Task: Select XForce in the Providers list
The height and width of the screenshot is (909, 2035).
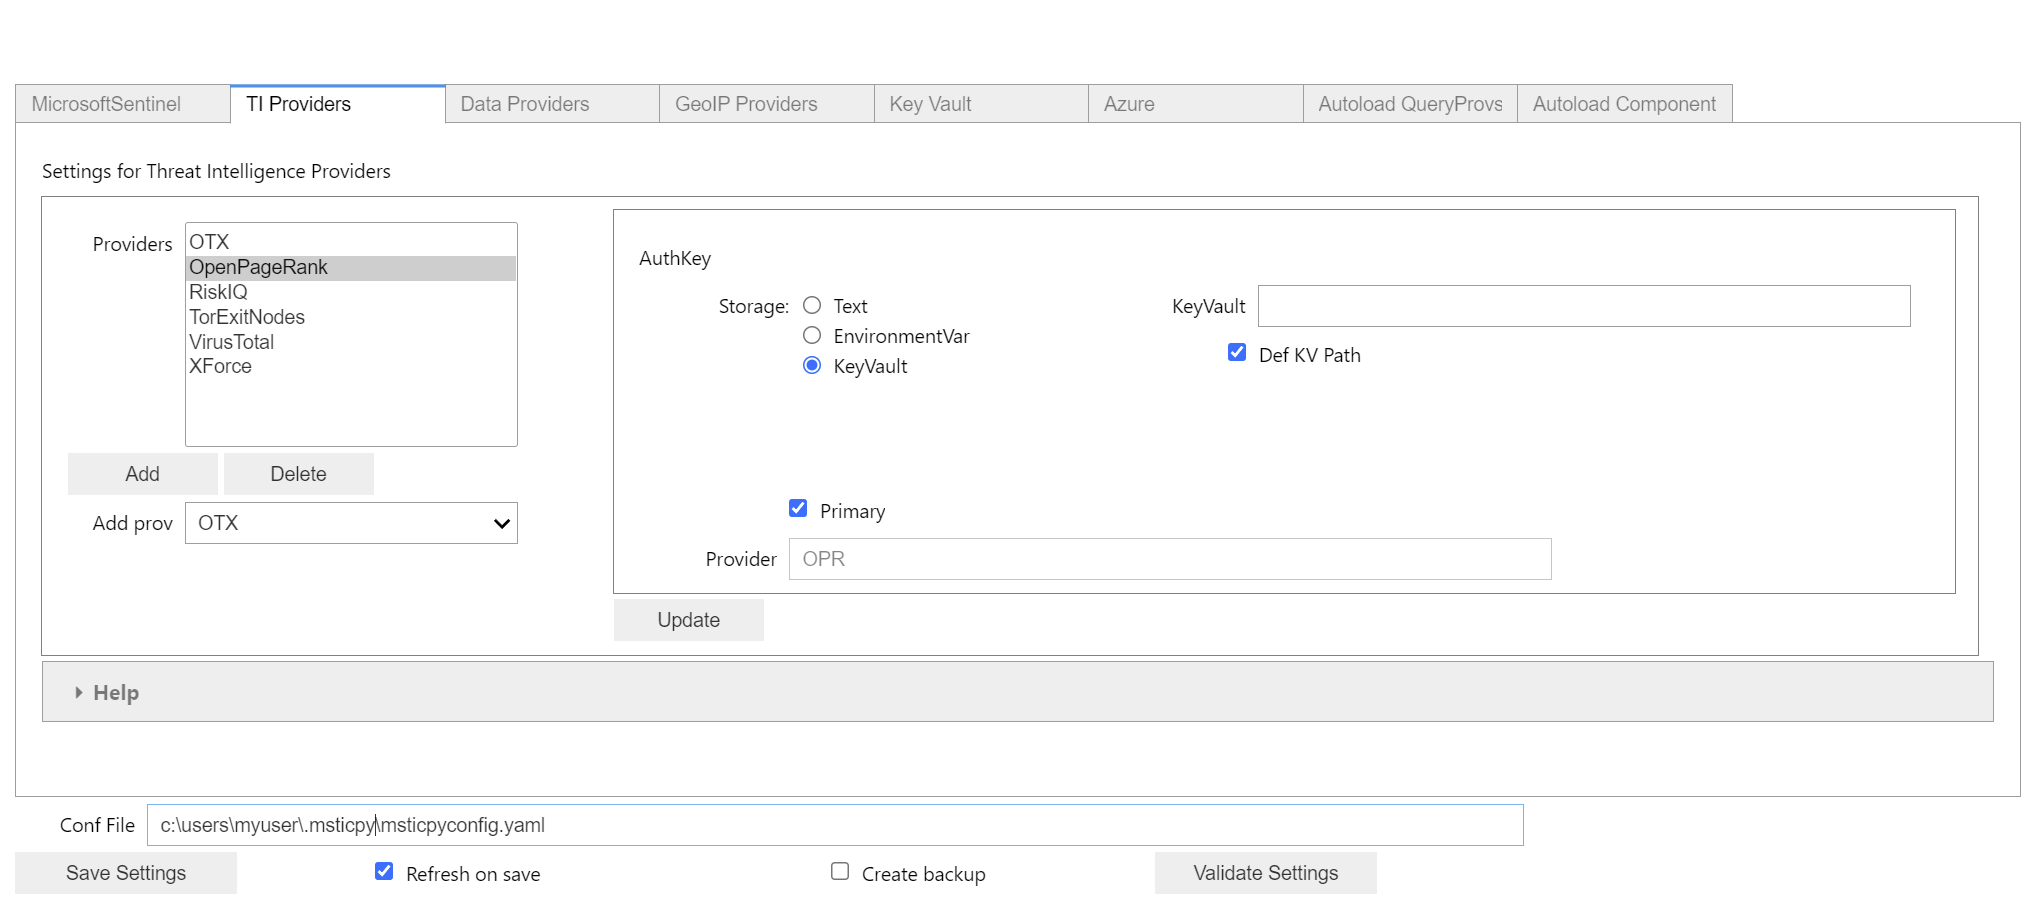Action: pos(351,366)
